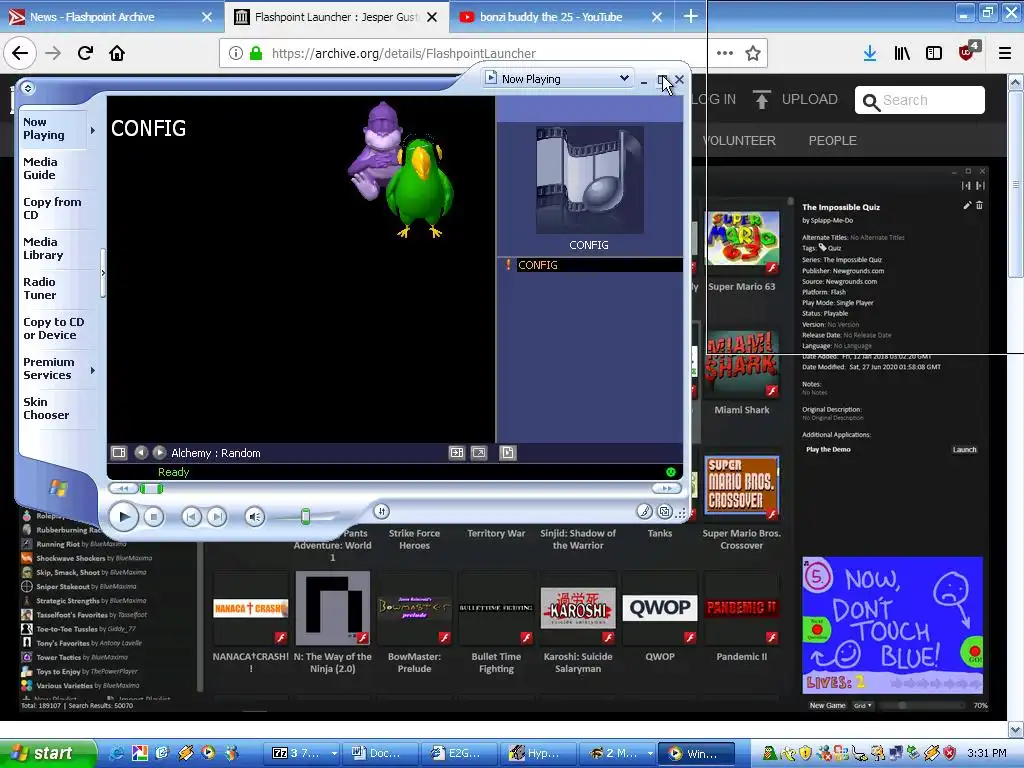Bookmark this page with the star icon
Screen dimensions: 1024x768
point(753,53)
